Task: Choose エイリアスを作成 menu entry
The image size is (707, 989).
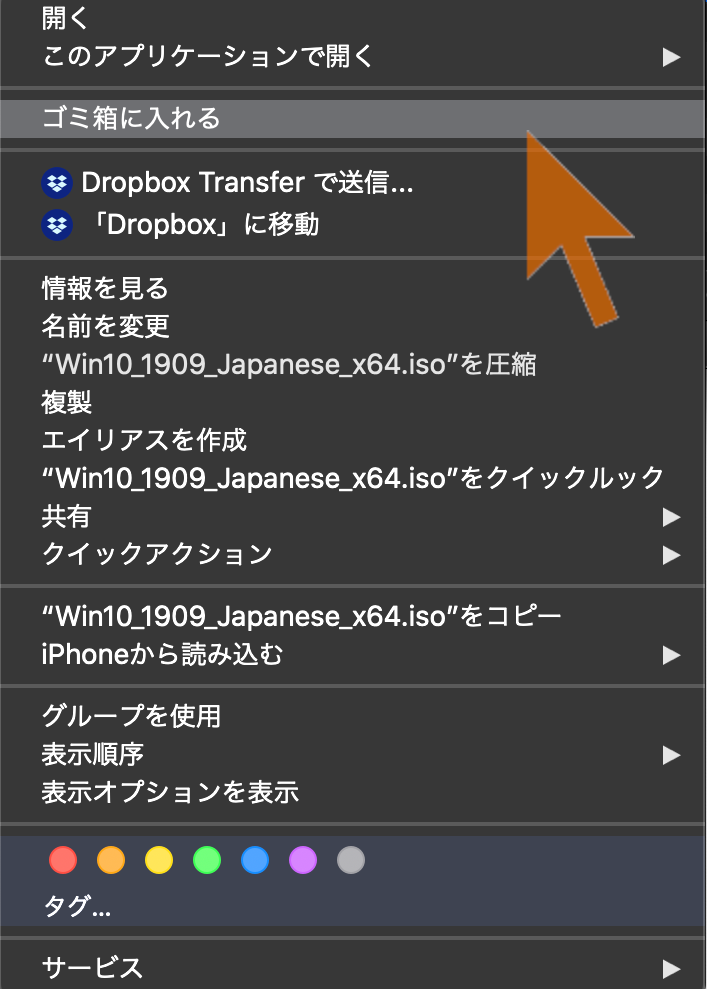Action: pos(352,440)
